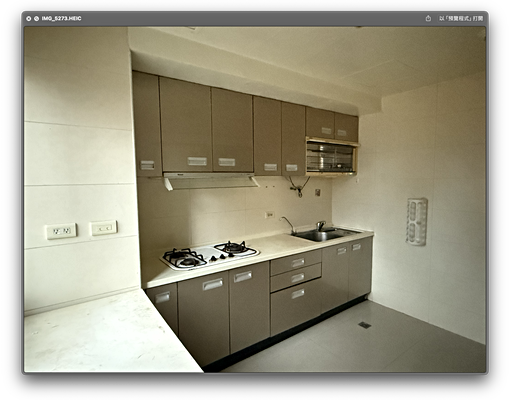Click the bottom large drawer front
The height and width of the screenshot is (400, 510).
tap(296, 307)
